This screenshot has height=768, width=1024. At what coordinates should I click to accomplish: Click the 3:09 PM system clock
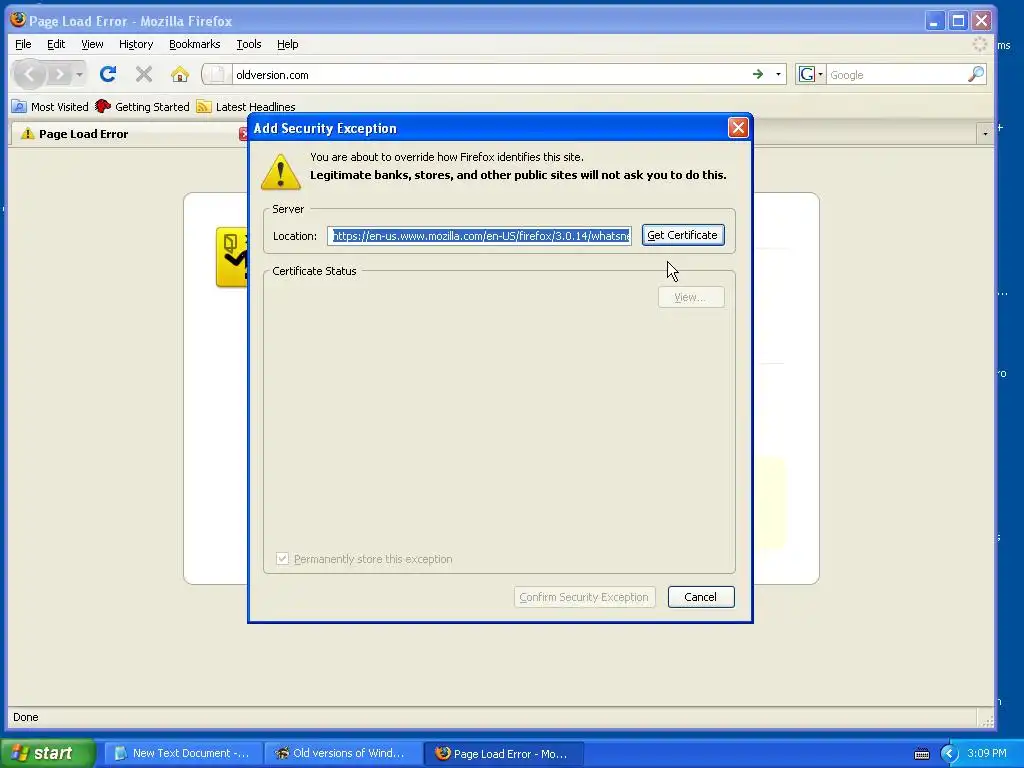tap(987, 753)
